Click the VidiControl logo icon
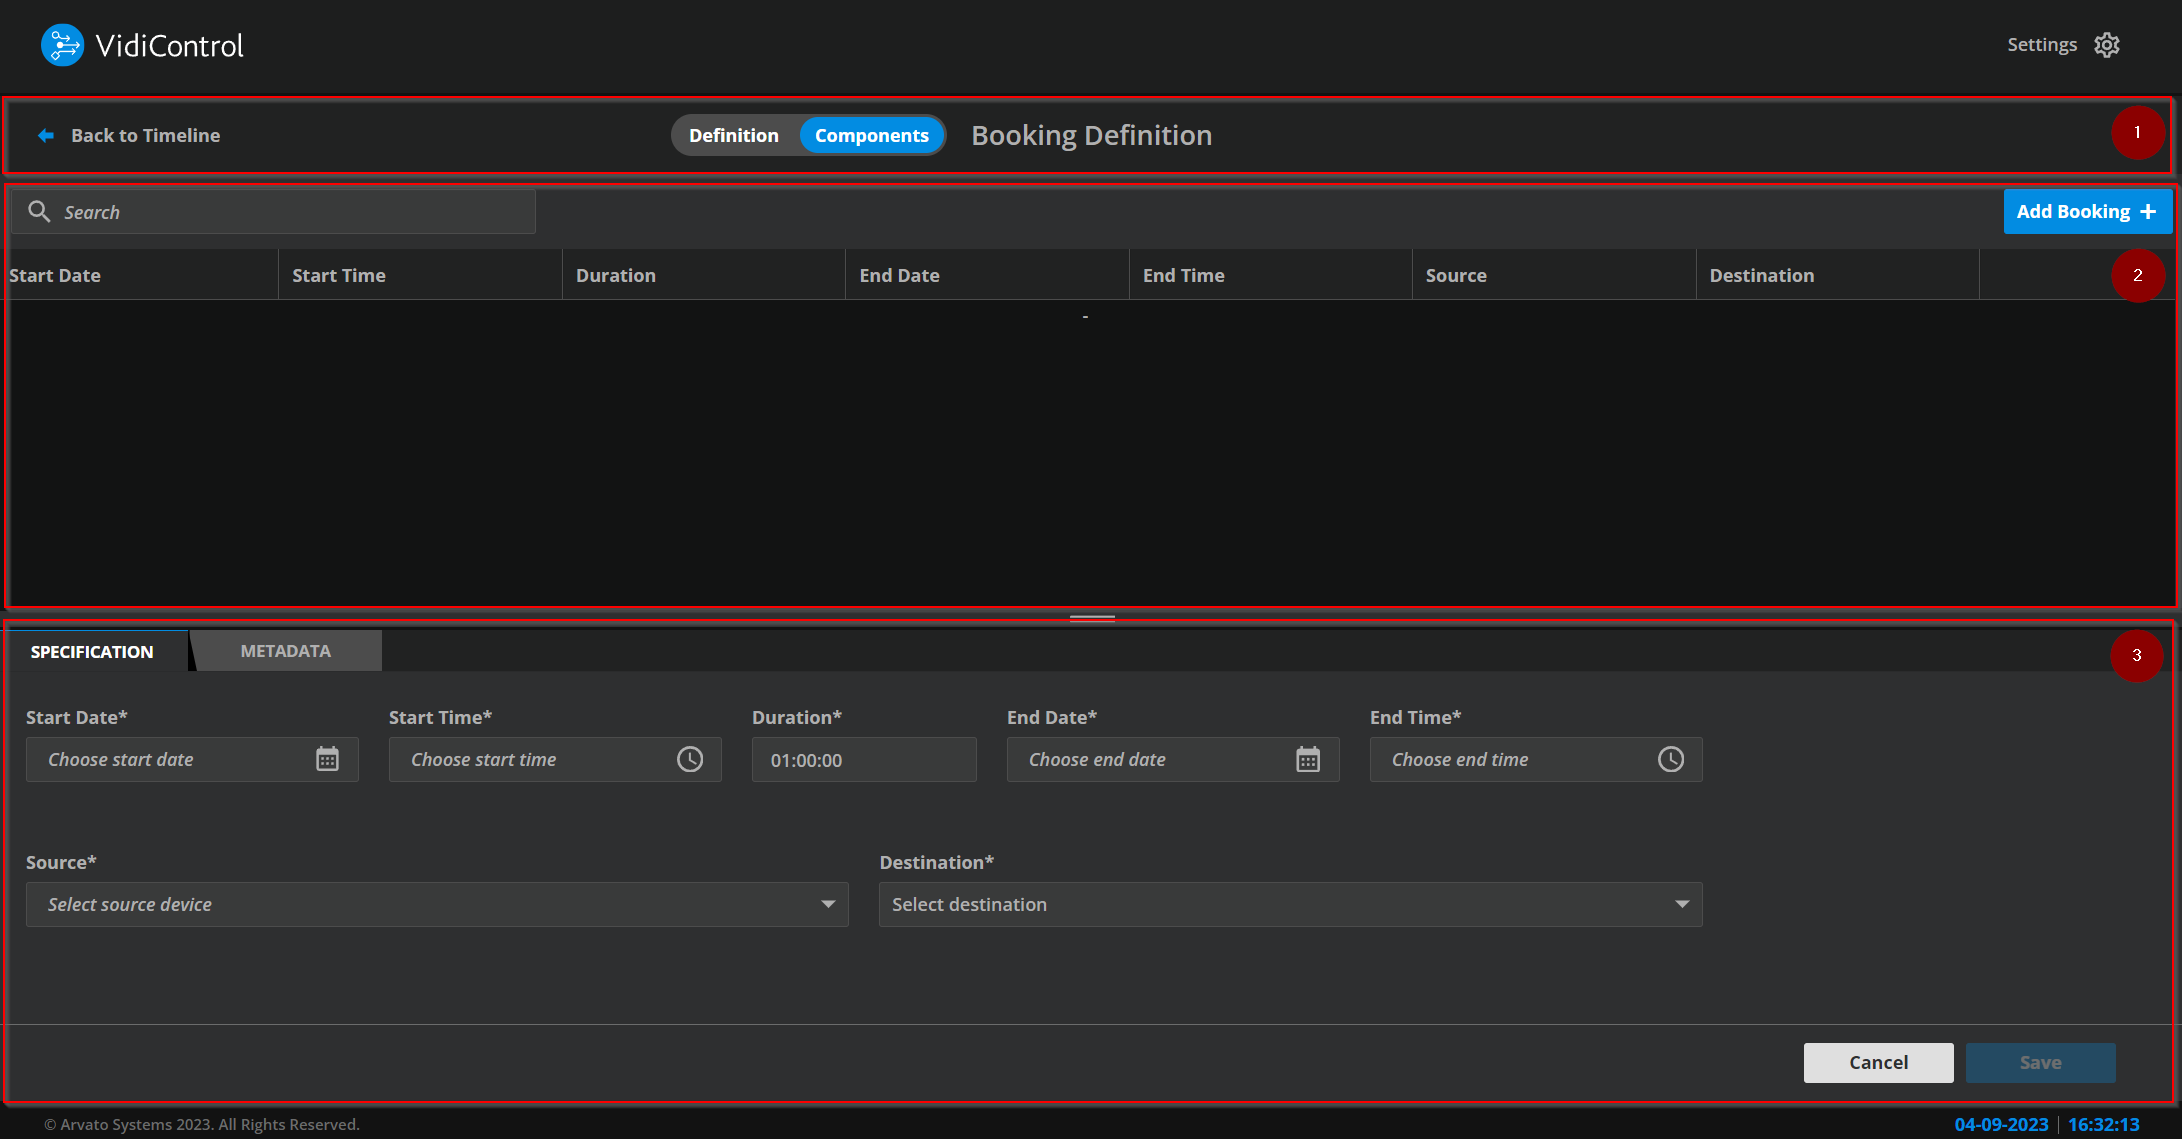The width and height of the screenshot is (2182, 1139). pos(62,45)
